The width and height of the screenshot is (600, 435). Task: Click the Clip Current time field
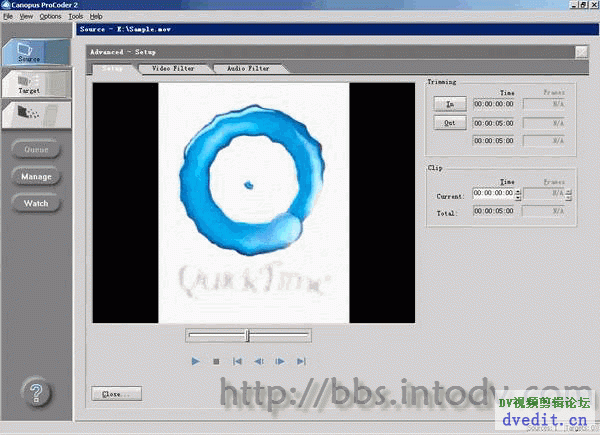coord(494,193)
